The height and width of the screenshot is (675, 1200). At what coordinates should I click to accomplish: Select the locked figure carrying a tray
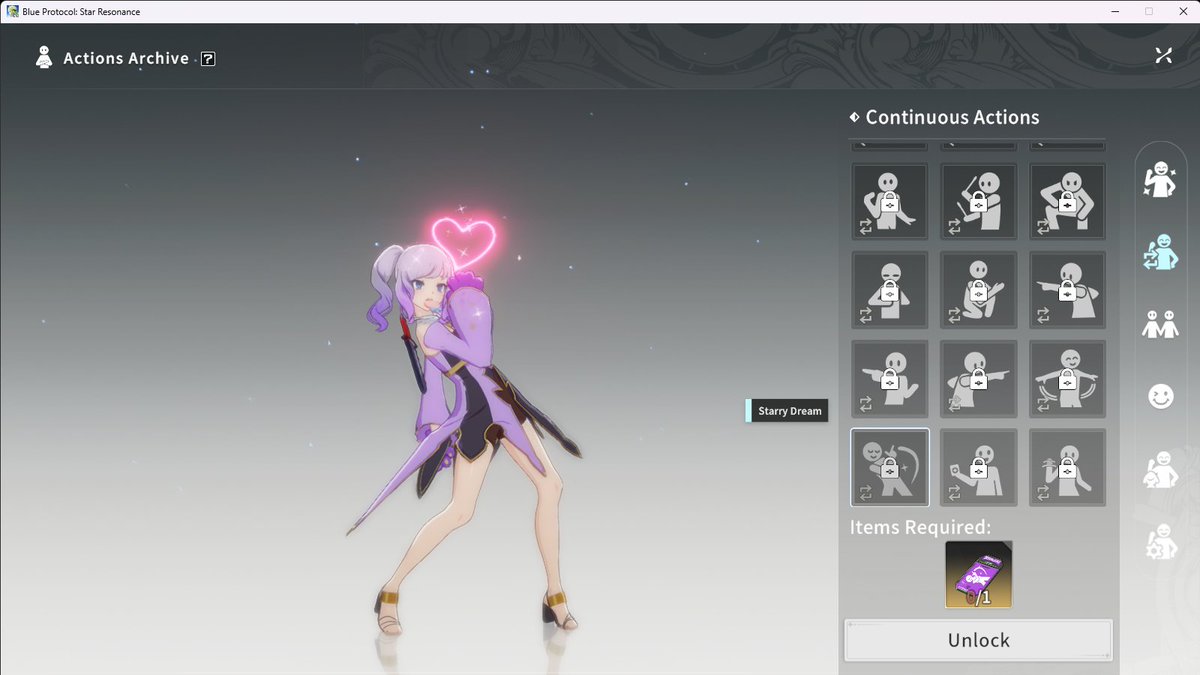(1068, 467)
